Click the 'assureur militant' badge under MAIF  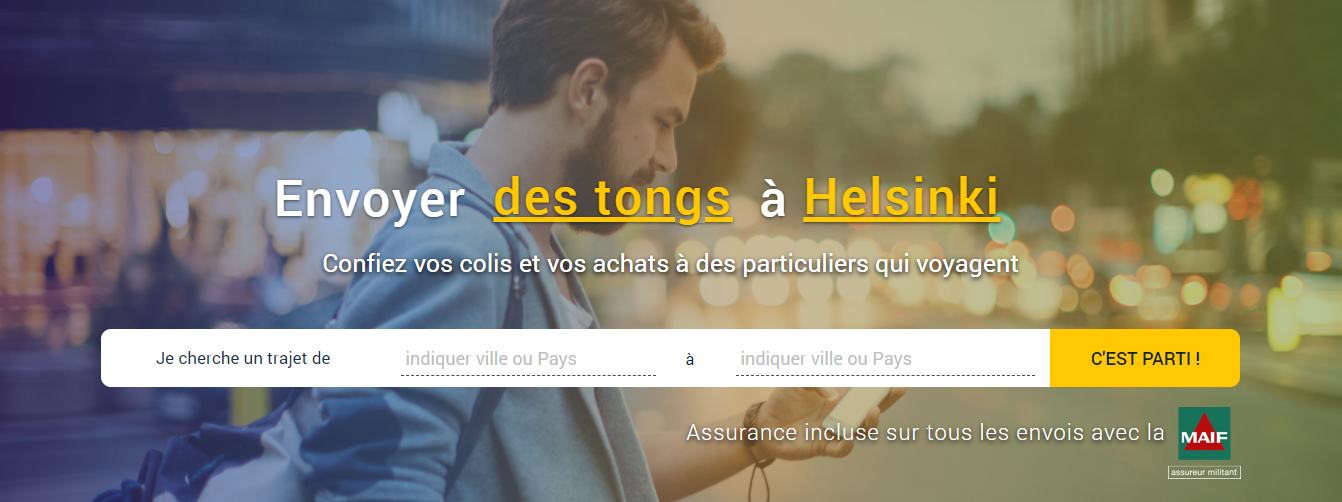pos(1204,472)
